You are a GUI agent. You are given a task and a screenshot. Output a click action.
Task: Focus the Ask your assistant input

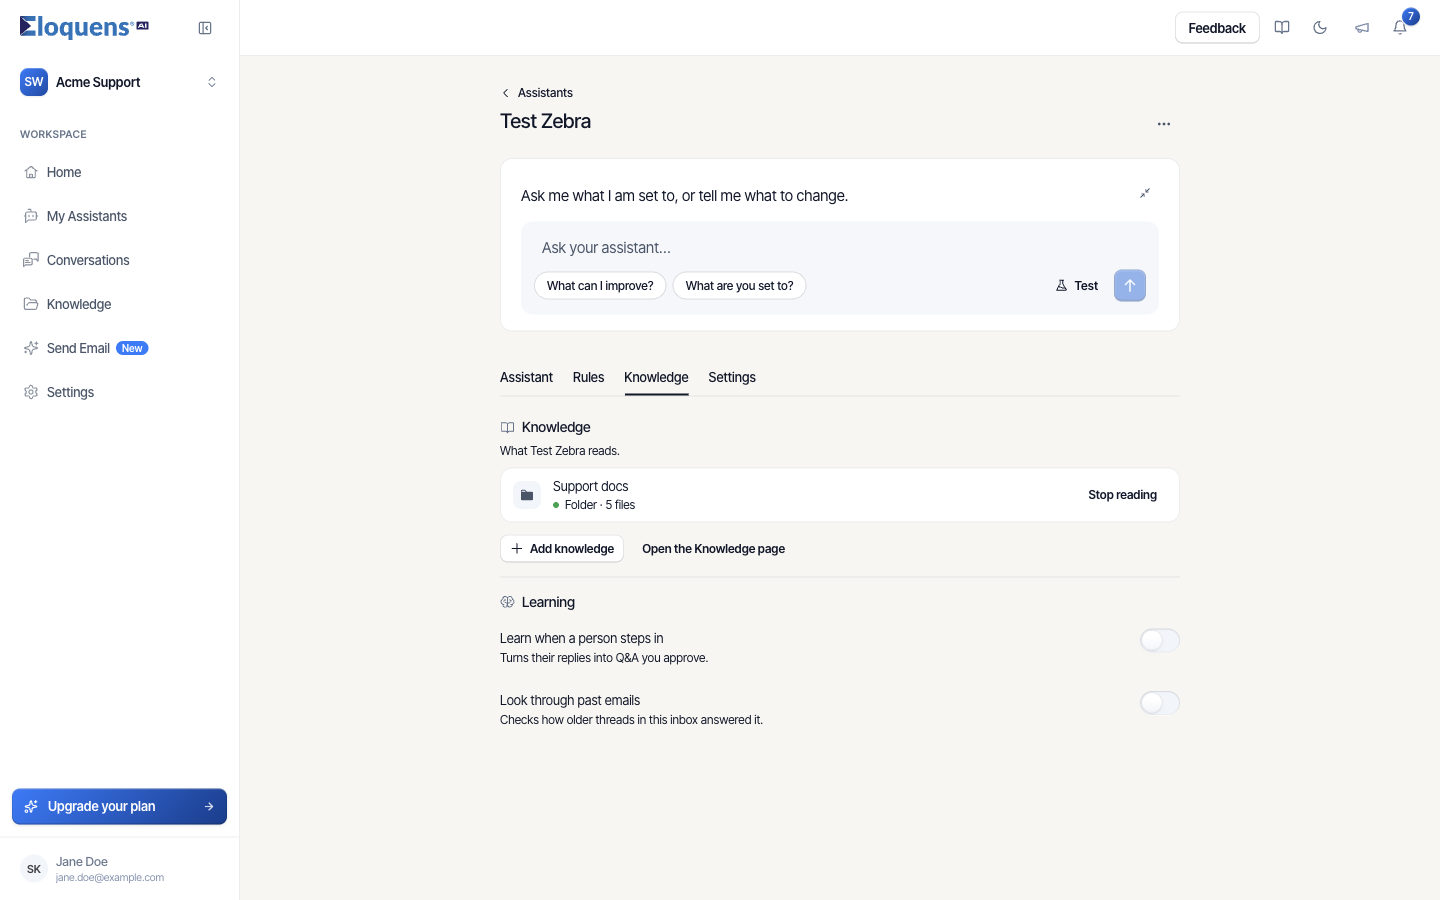840,248
